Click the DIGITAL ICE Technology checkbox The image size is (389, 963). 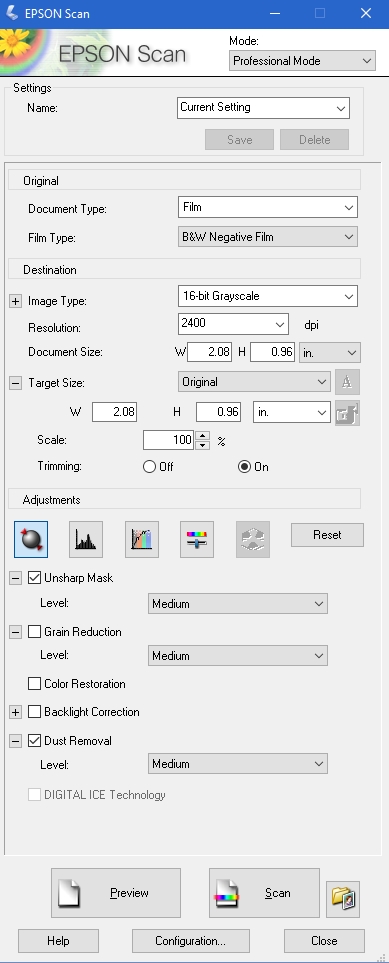[34, 795]
